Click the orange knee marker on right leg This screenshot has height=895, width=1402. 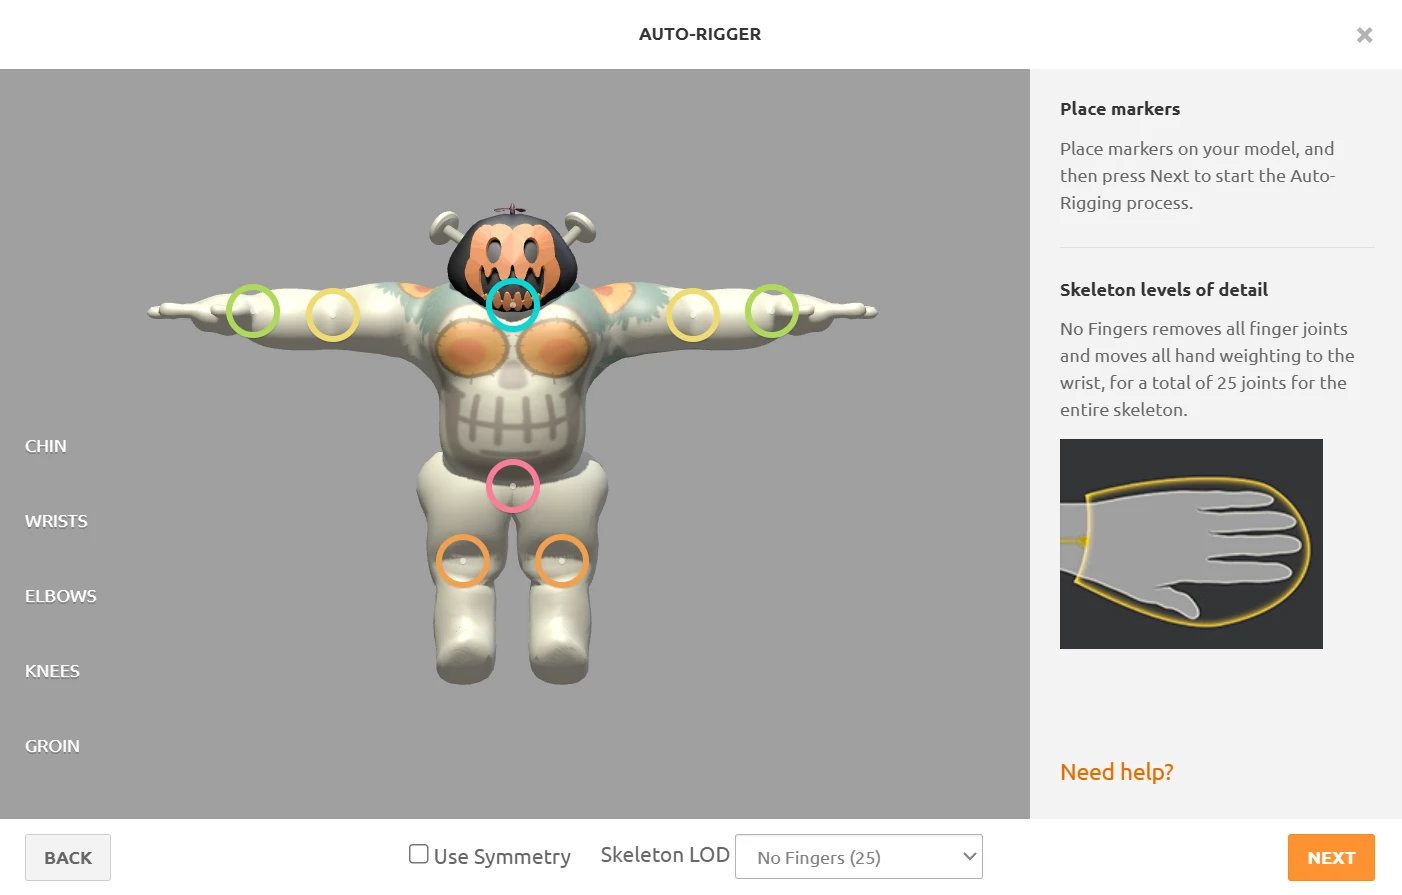click(562, 561)
